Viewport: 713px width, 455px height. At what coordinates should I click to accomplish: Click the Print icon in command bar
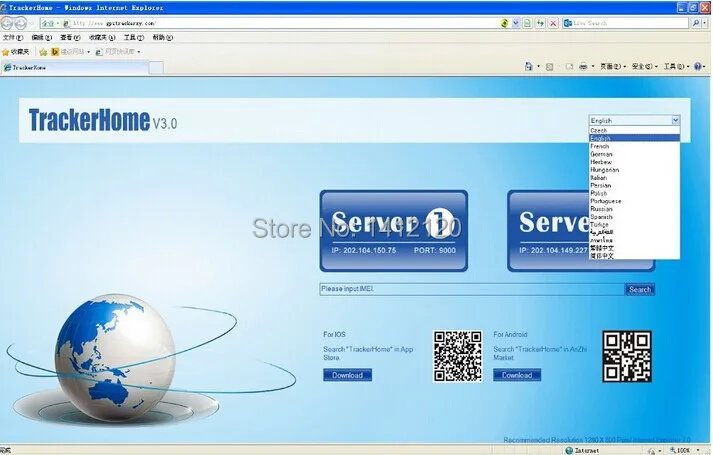583,67
